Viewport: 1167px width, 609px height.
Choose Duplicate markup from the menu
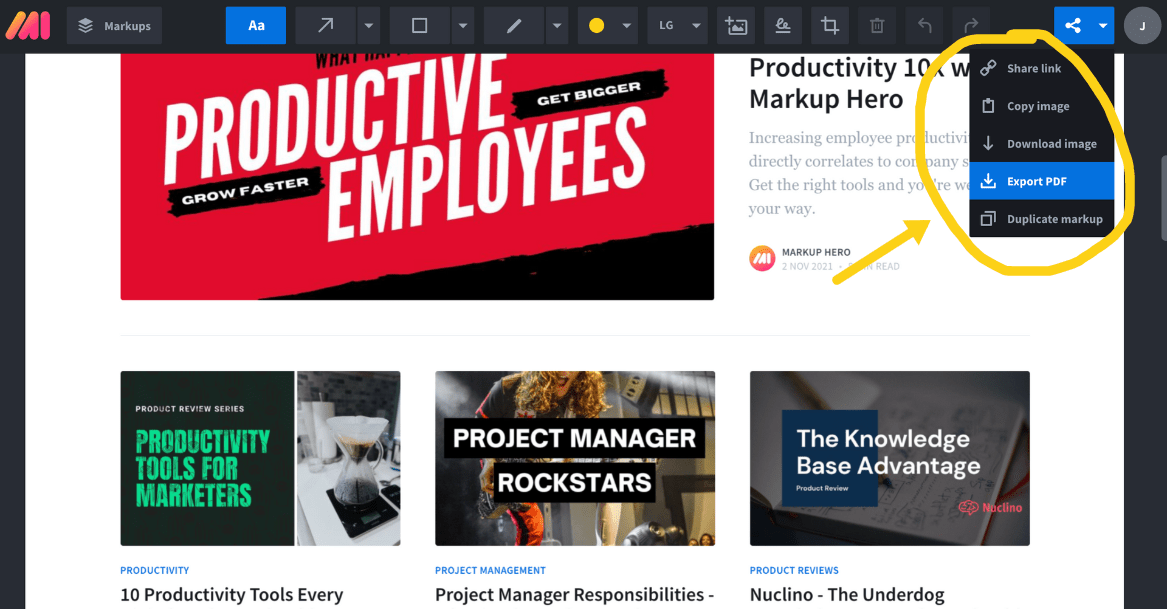pos(1041,219)
